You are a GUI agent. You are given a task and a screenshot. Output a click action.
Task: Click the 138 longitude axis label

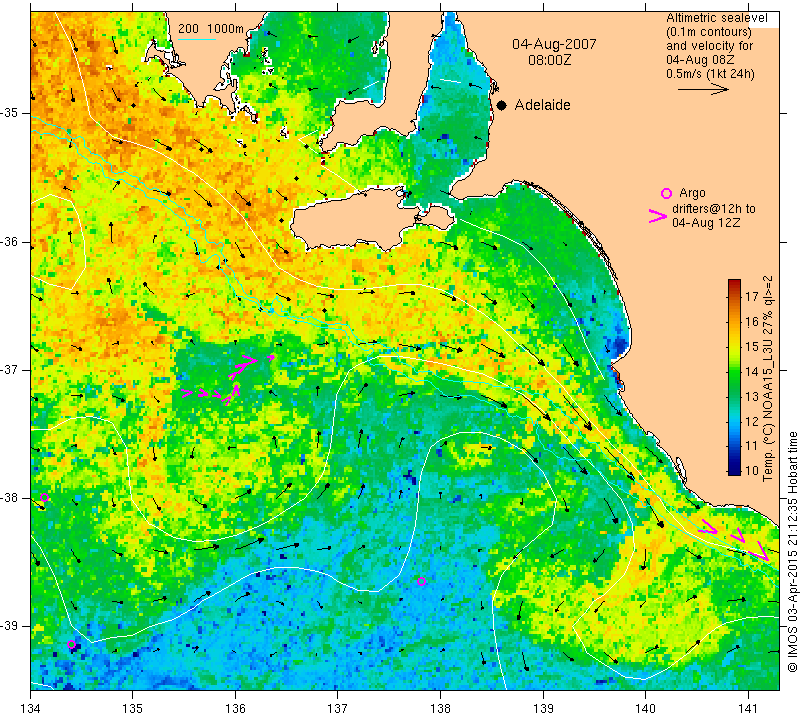point(440,709)
